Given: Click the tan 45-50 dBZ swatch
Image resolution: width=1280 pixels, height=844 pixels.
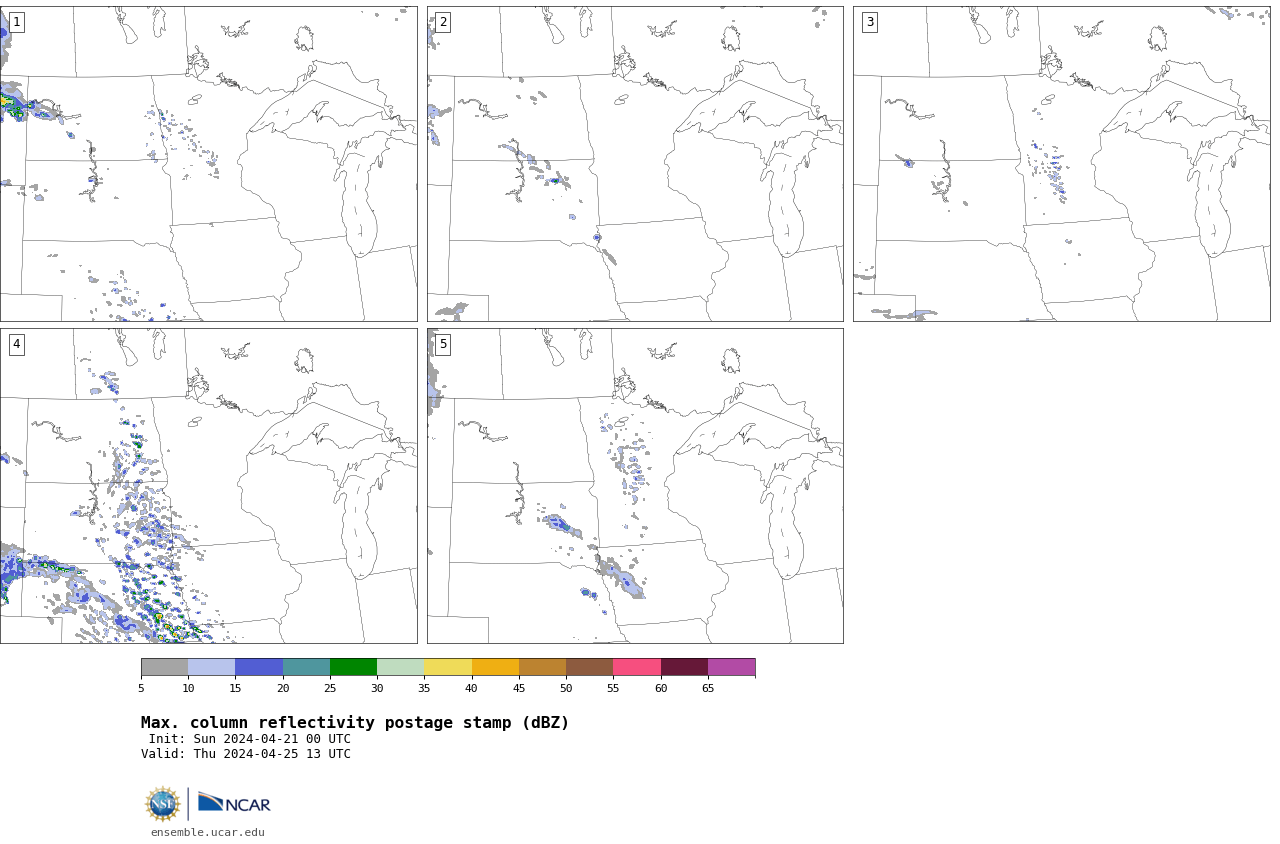Looking at the screenshot, I should pos(542,667).
